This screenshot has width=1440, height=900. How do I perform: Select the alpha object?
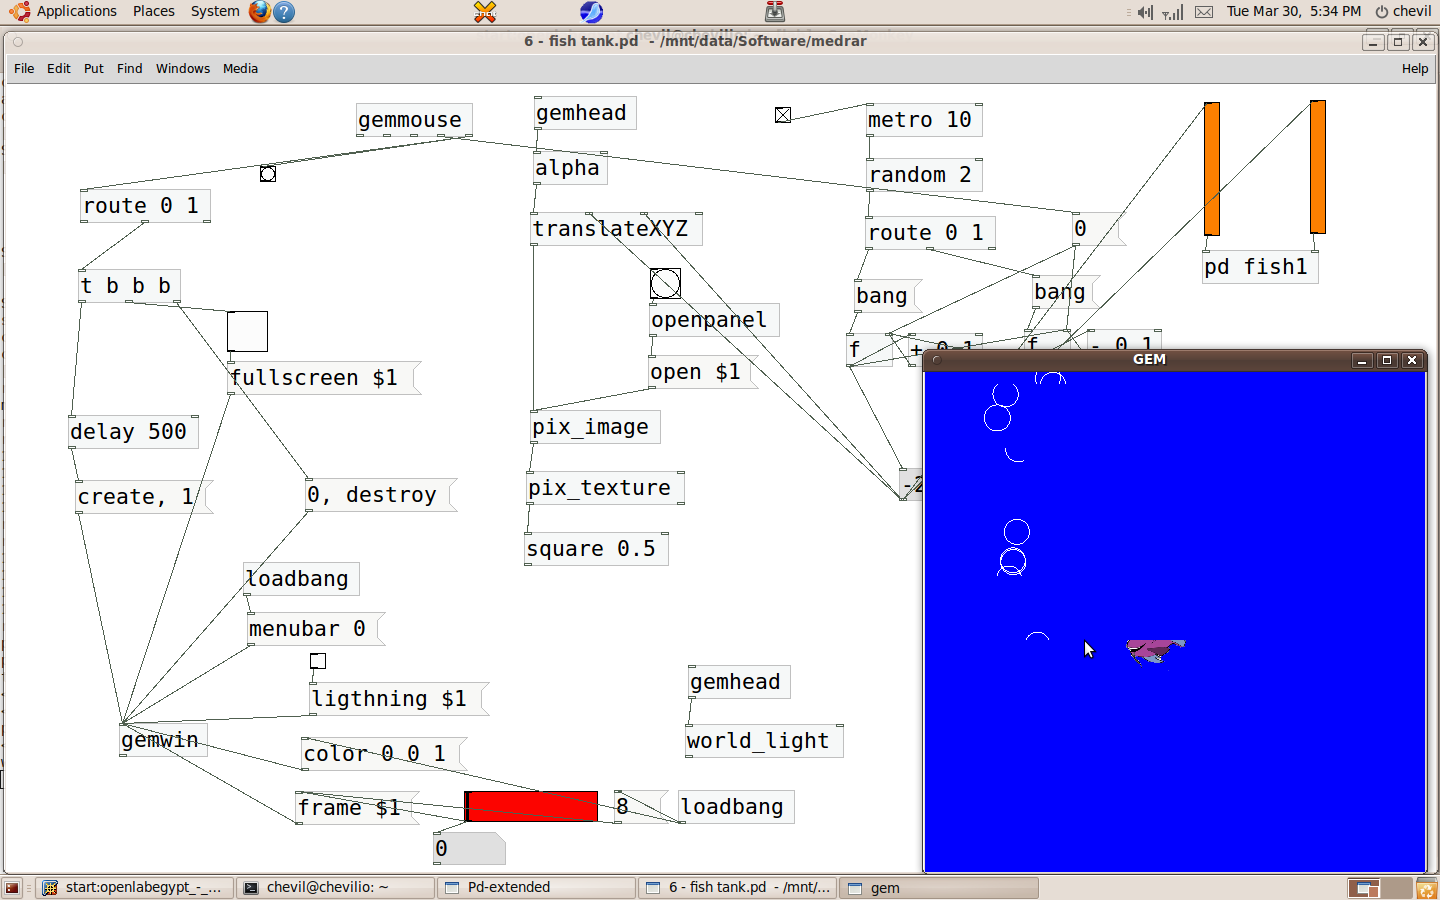click(x=570, y=168)
